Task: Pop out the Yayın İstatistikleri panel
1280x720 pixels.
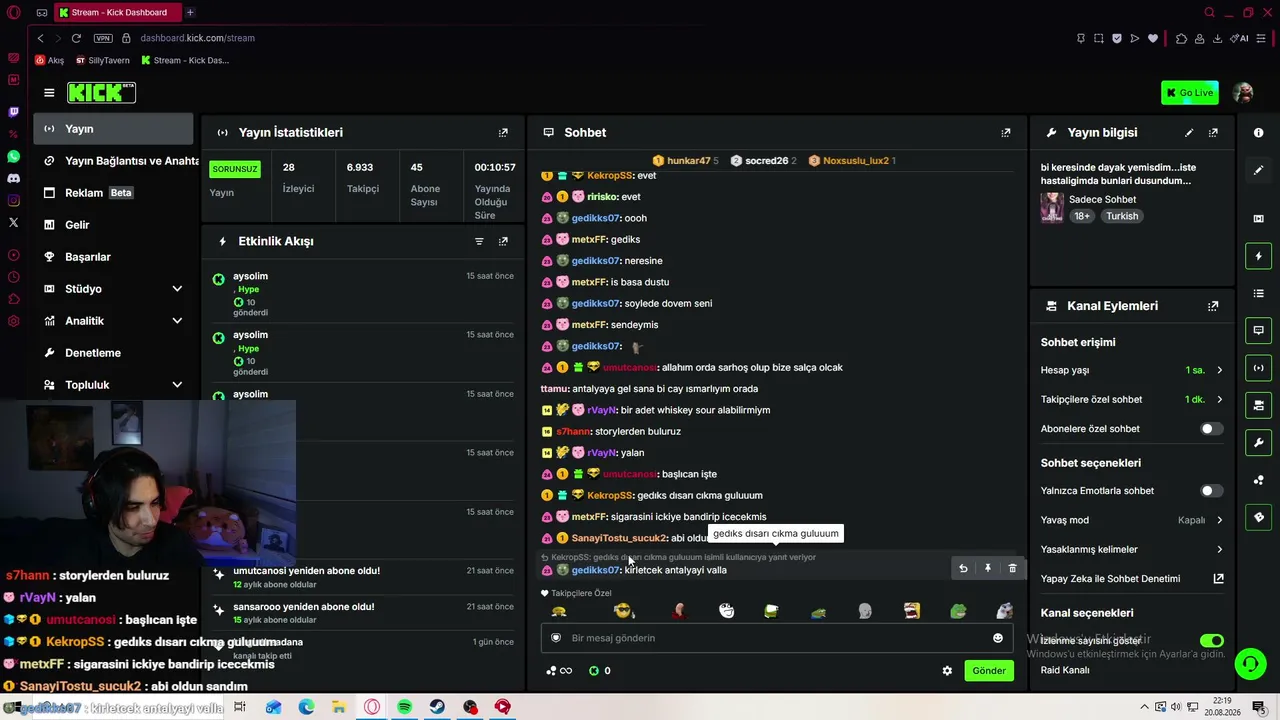Action: tap(503, 132)
